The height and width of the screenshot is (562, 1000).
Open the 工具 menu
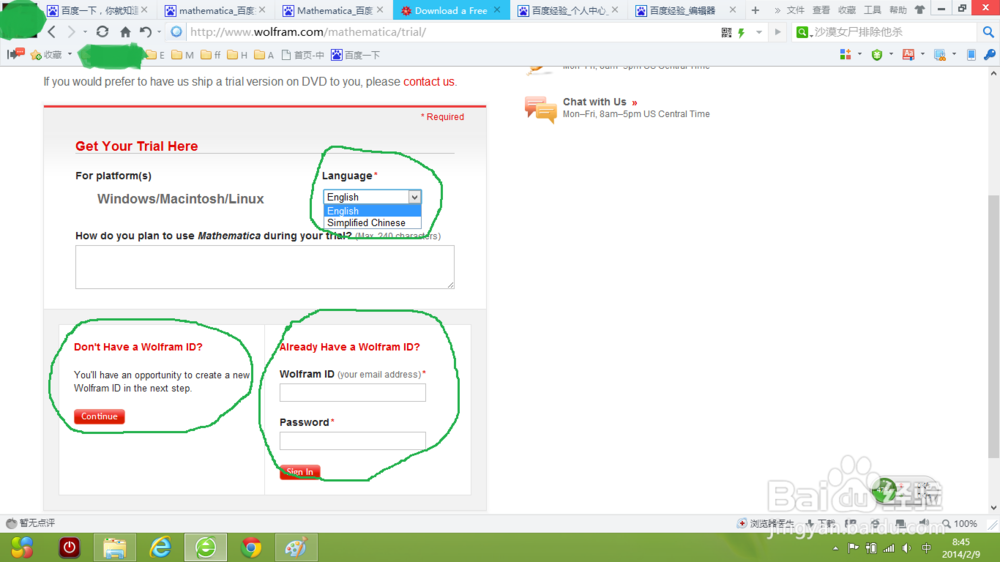tap(872, 10)
